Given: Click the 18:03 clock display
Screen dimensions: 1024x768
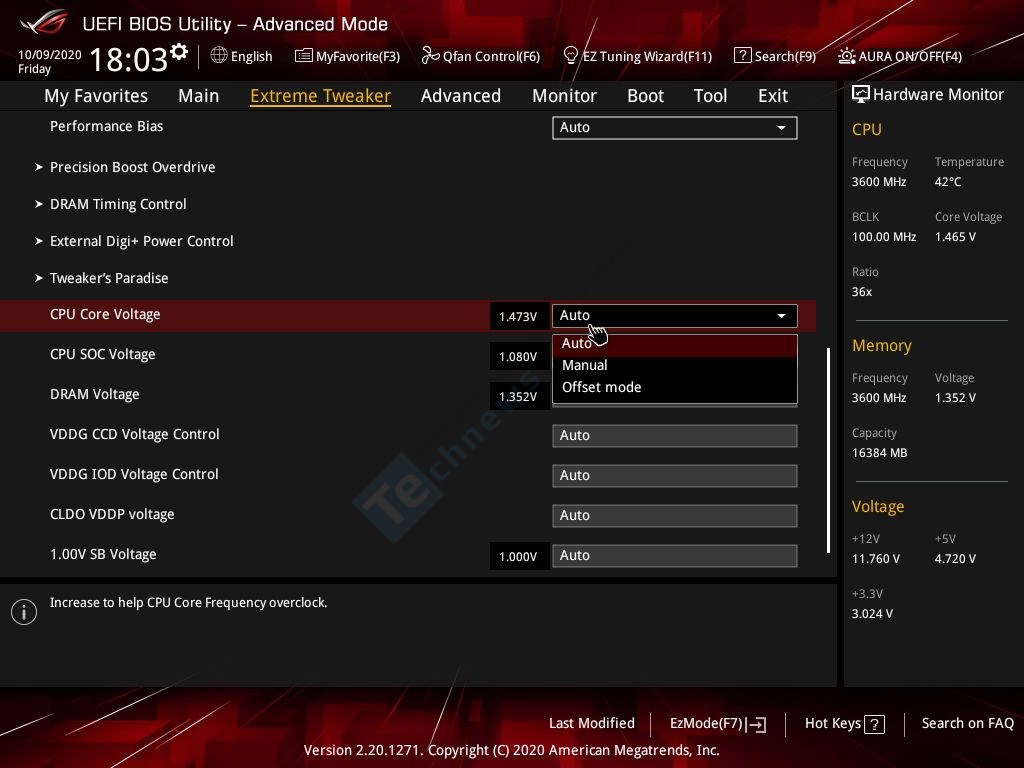Looking at the screenshot, I should coord(129,59).
